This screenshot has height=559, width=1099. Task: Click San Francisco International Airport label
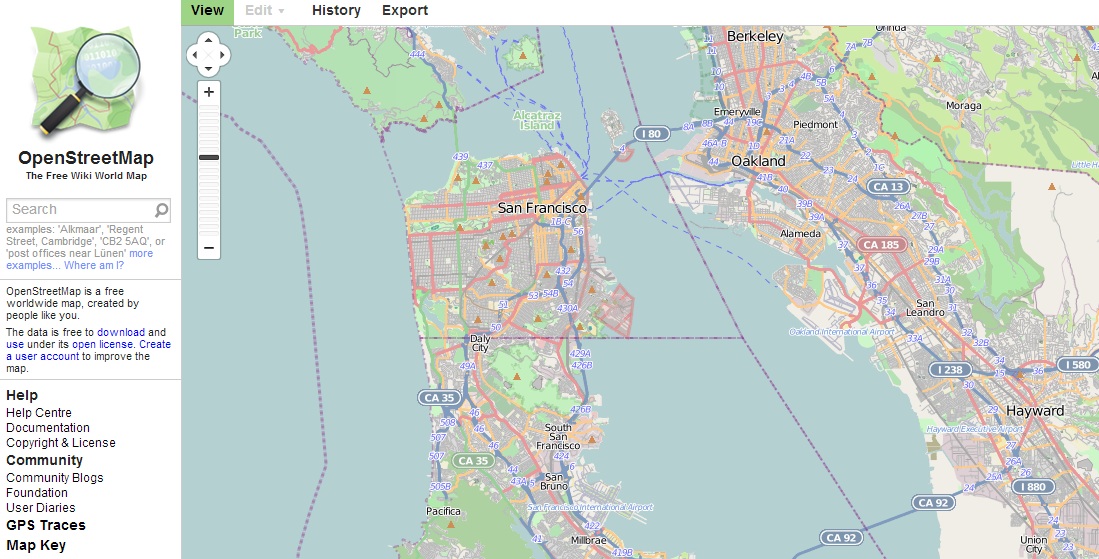pos(590,507)
